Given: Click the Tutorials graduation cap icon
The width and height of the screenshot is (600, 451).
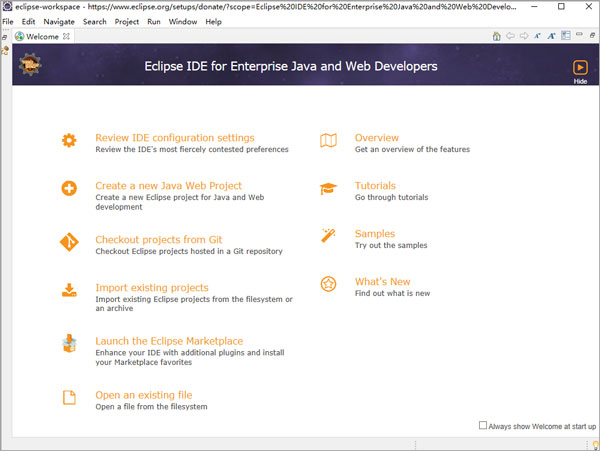Looking at the screenshot, I should coord(328,189).
